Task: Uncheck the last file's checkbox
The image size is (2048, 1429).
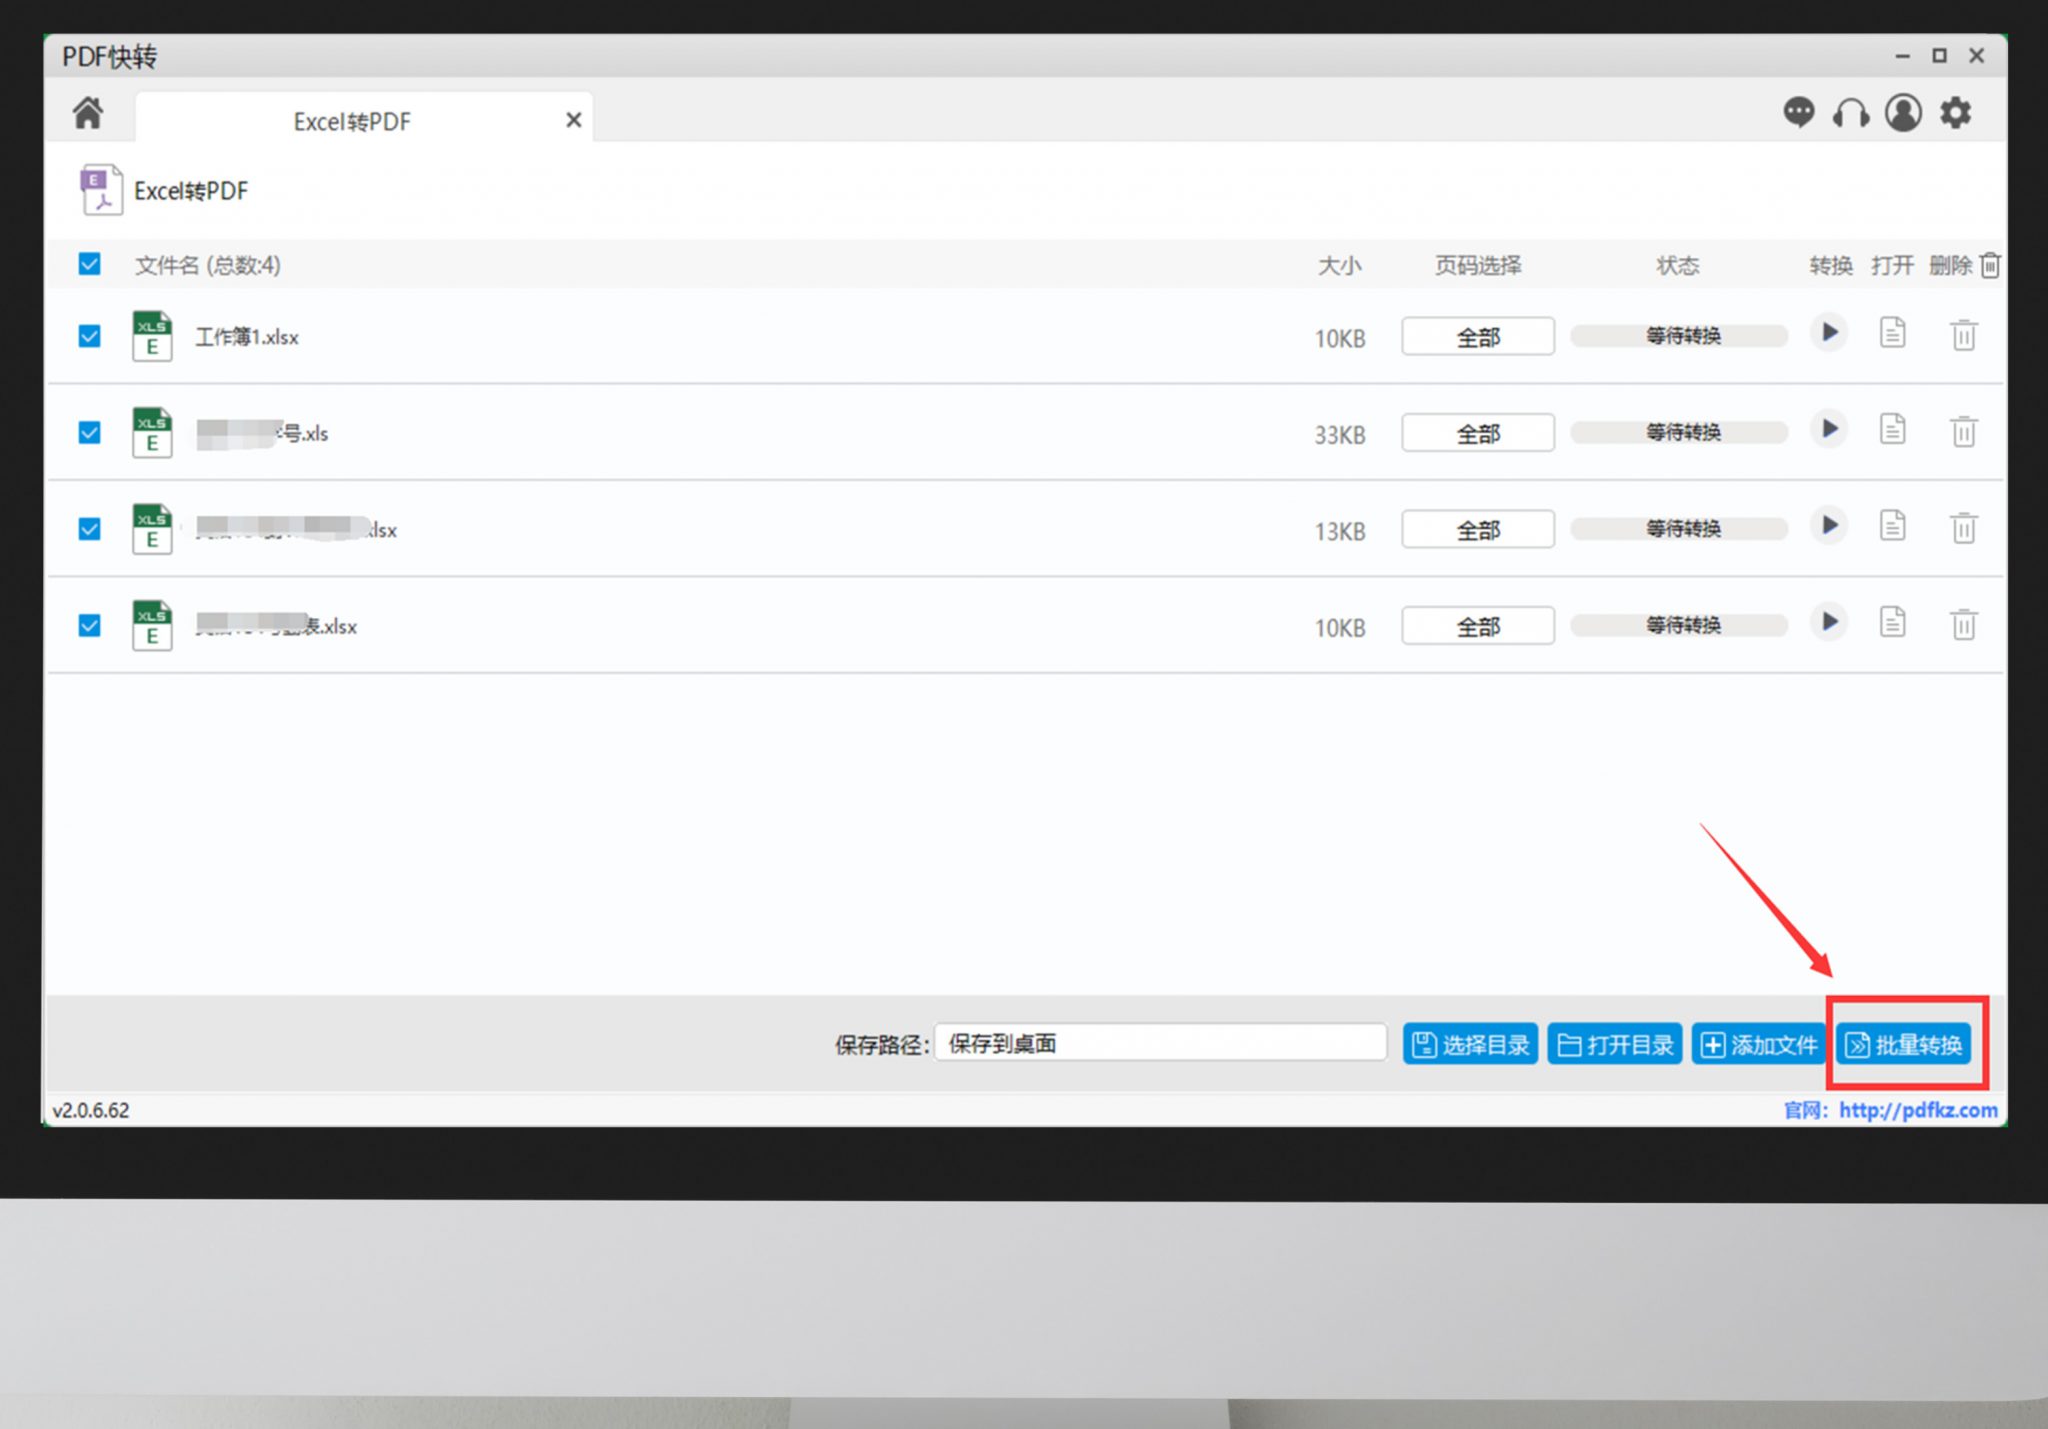Action: pos(90,625)
